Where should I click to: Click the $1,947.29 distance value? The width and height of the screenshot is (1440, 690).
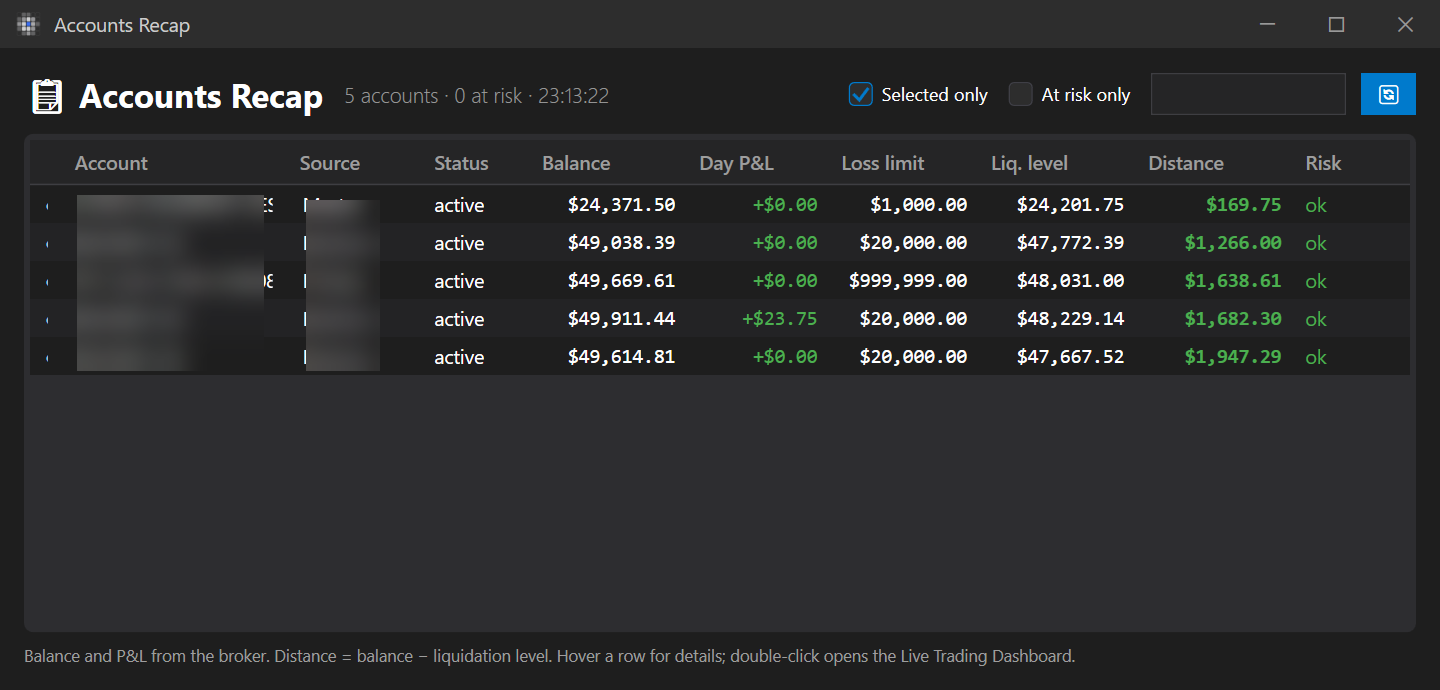coord(1233,357)
